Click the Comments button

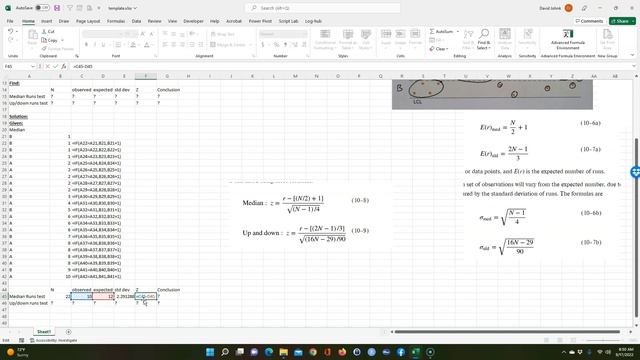[589, 21]
